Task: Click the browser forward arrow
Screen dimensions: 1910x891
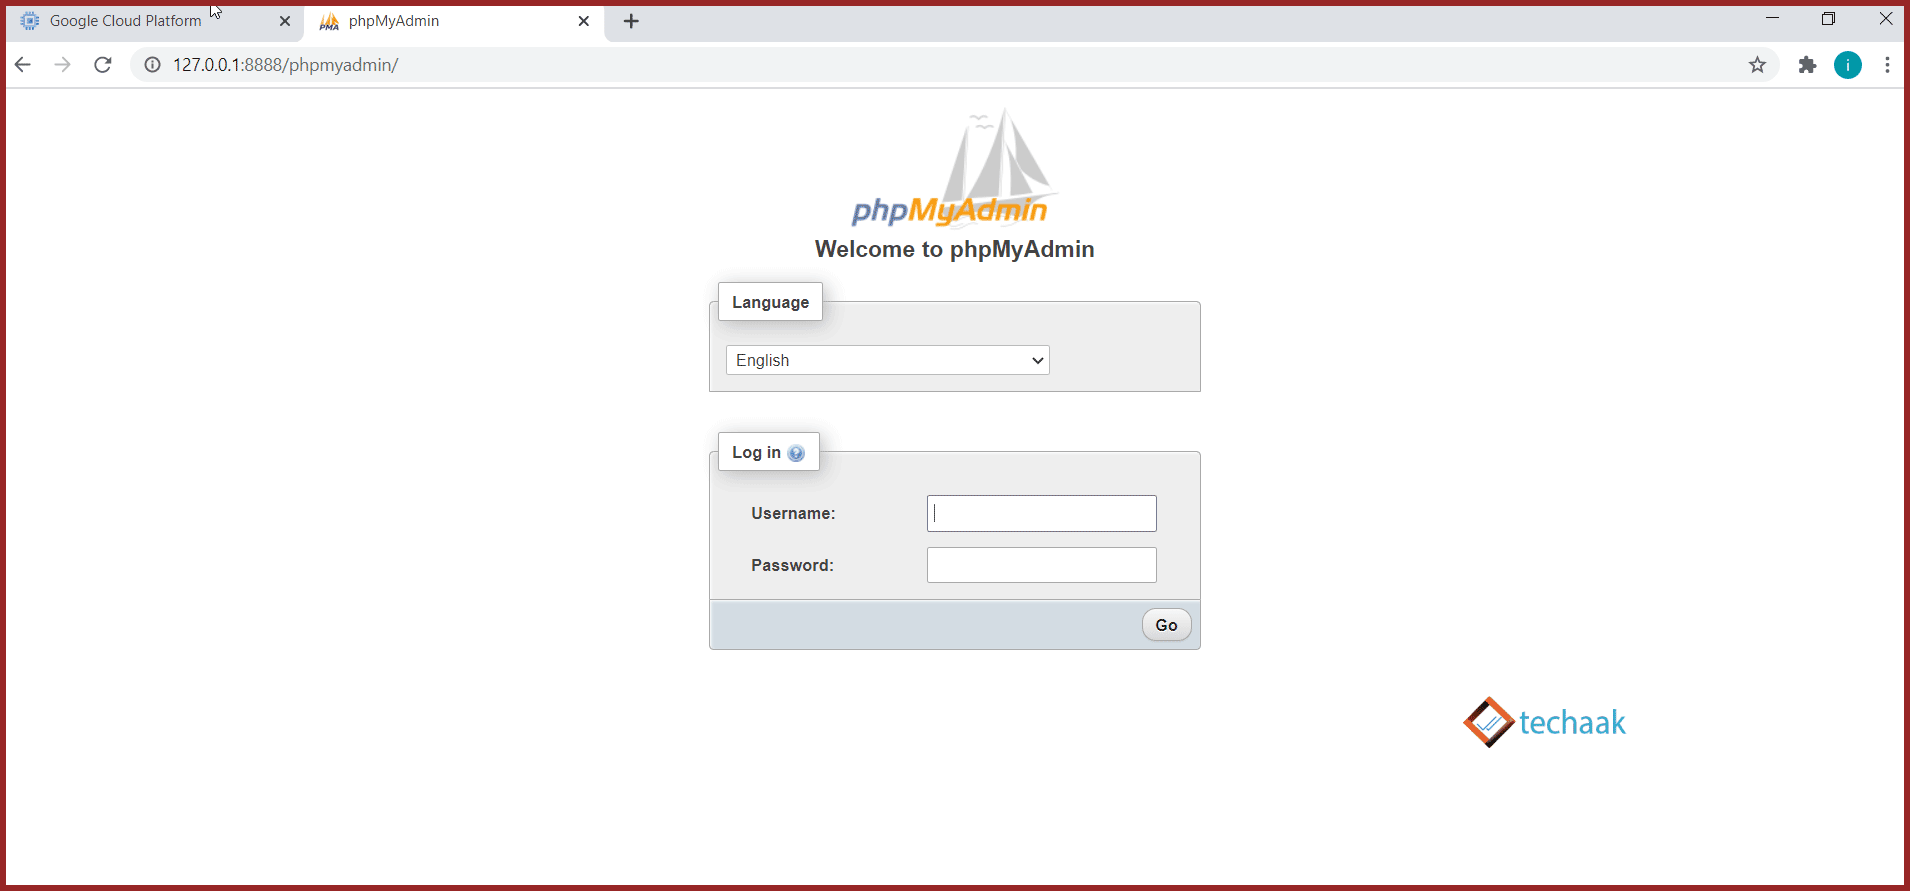Action: click(62, 65)
